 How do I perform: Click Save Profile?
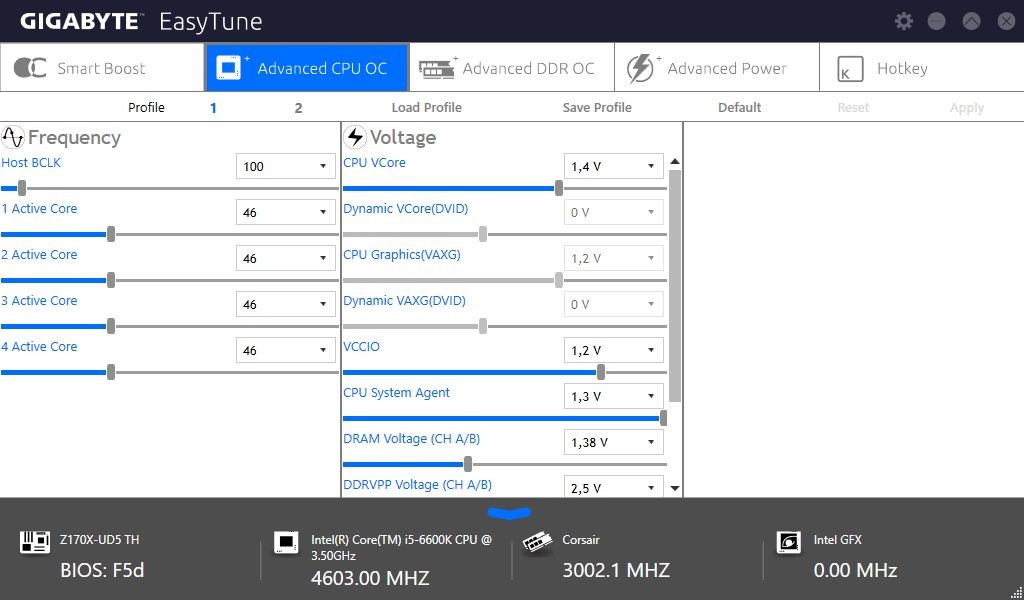coord(597,108)
